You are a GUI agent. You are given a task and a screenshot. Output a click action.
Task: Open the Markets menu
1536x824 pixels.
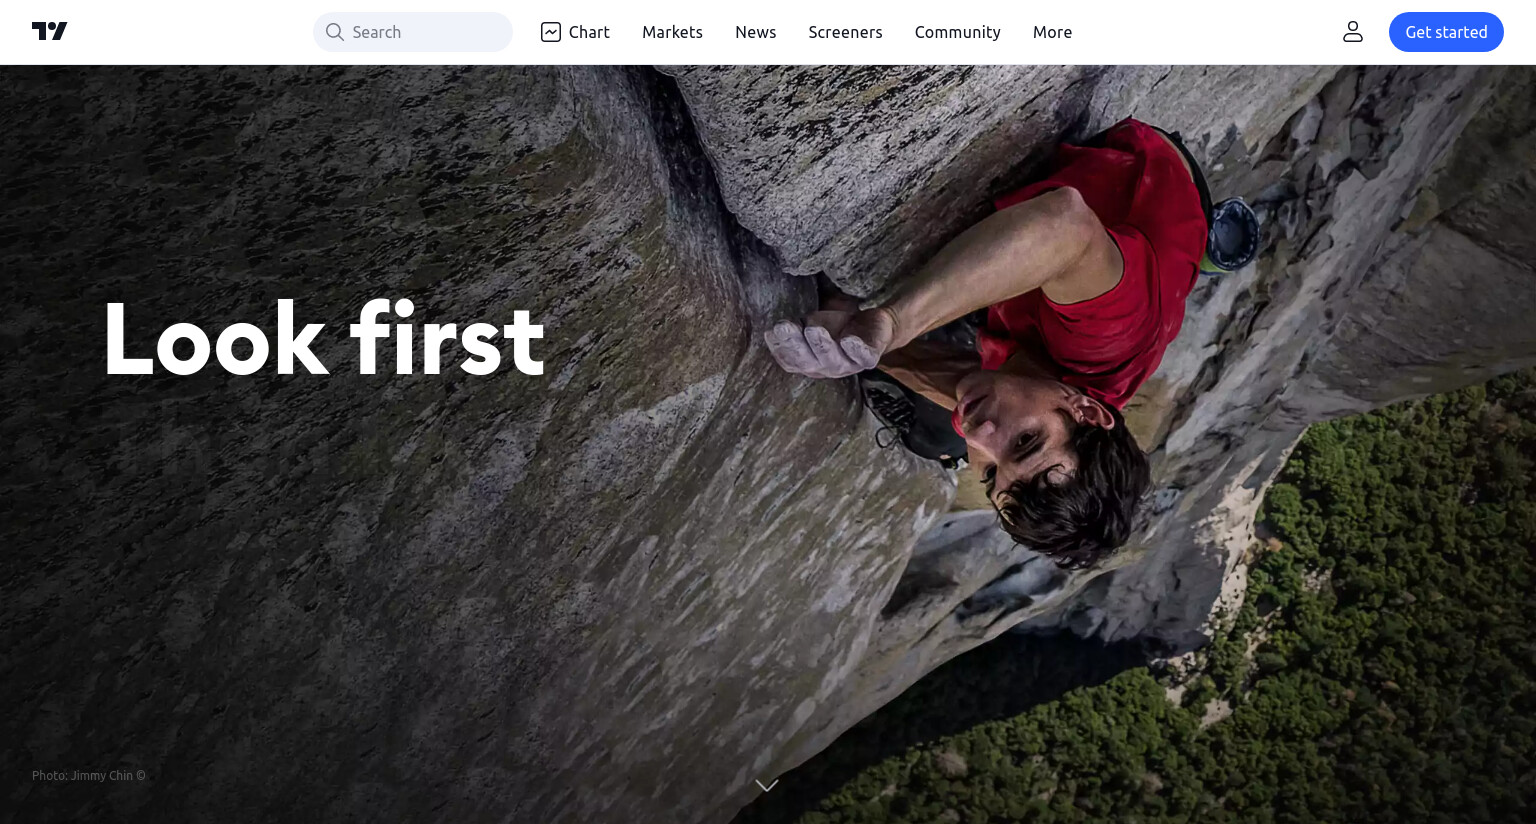point(672,32)
